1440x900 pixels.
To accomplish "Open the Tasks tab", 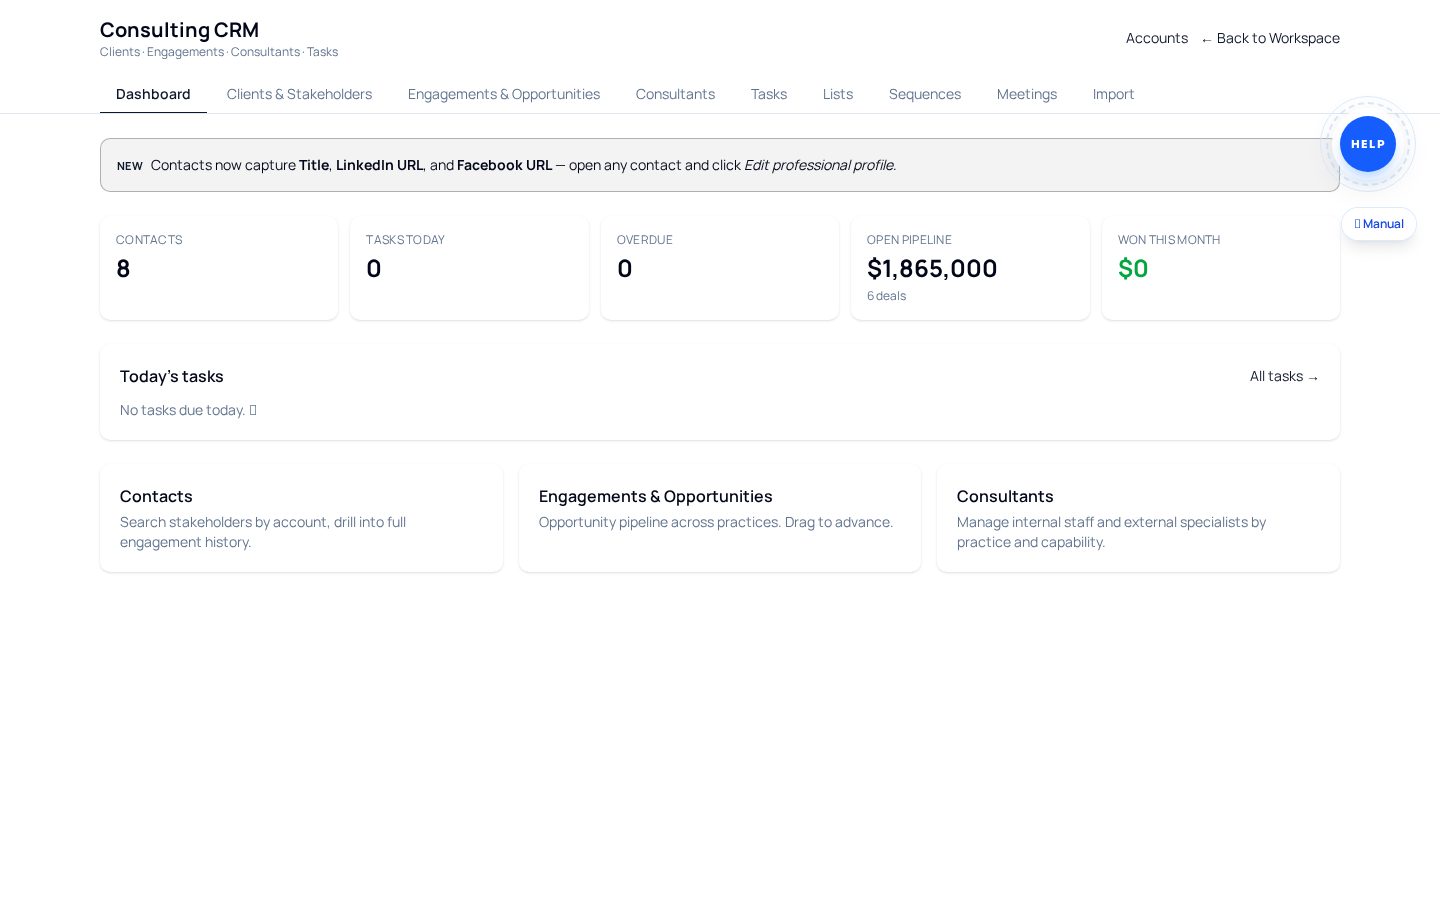I will [769, 94].
